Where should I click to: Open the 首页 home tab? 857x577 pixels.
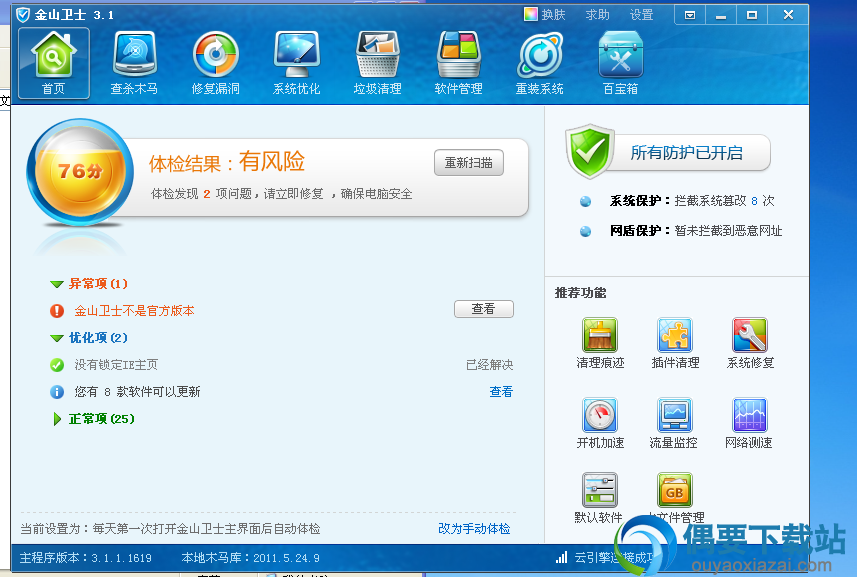click(x=54, y=63)
